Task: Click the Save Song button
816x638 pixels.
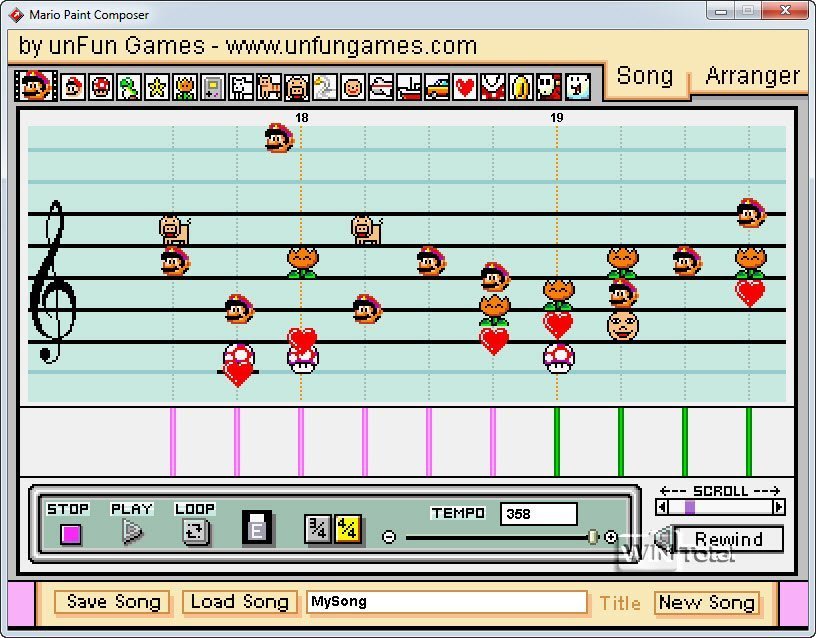Action: click(112, 602)
